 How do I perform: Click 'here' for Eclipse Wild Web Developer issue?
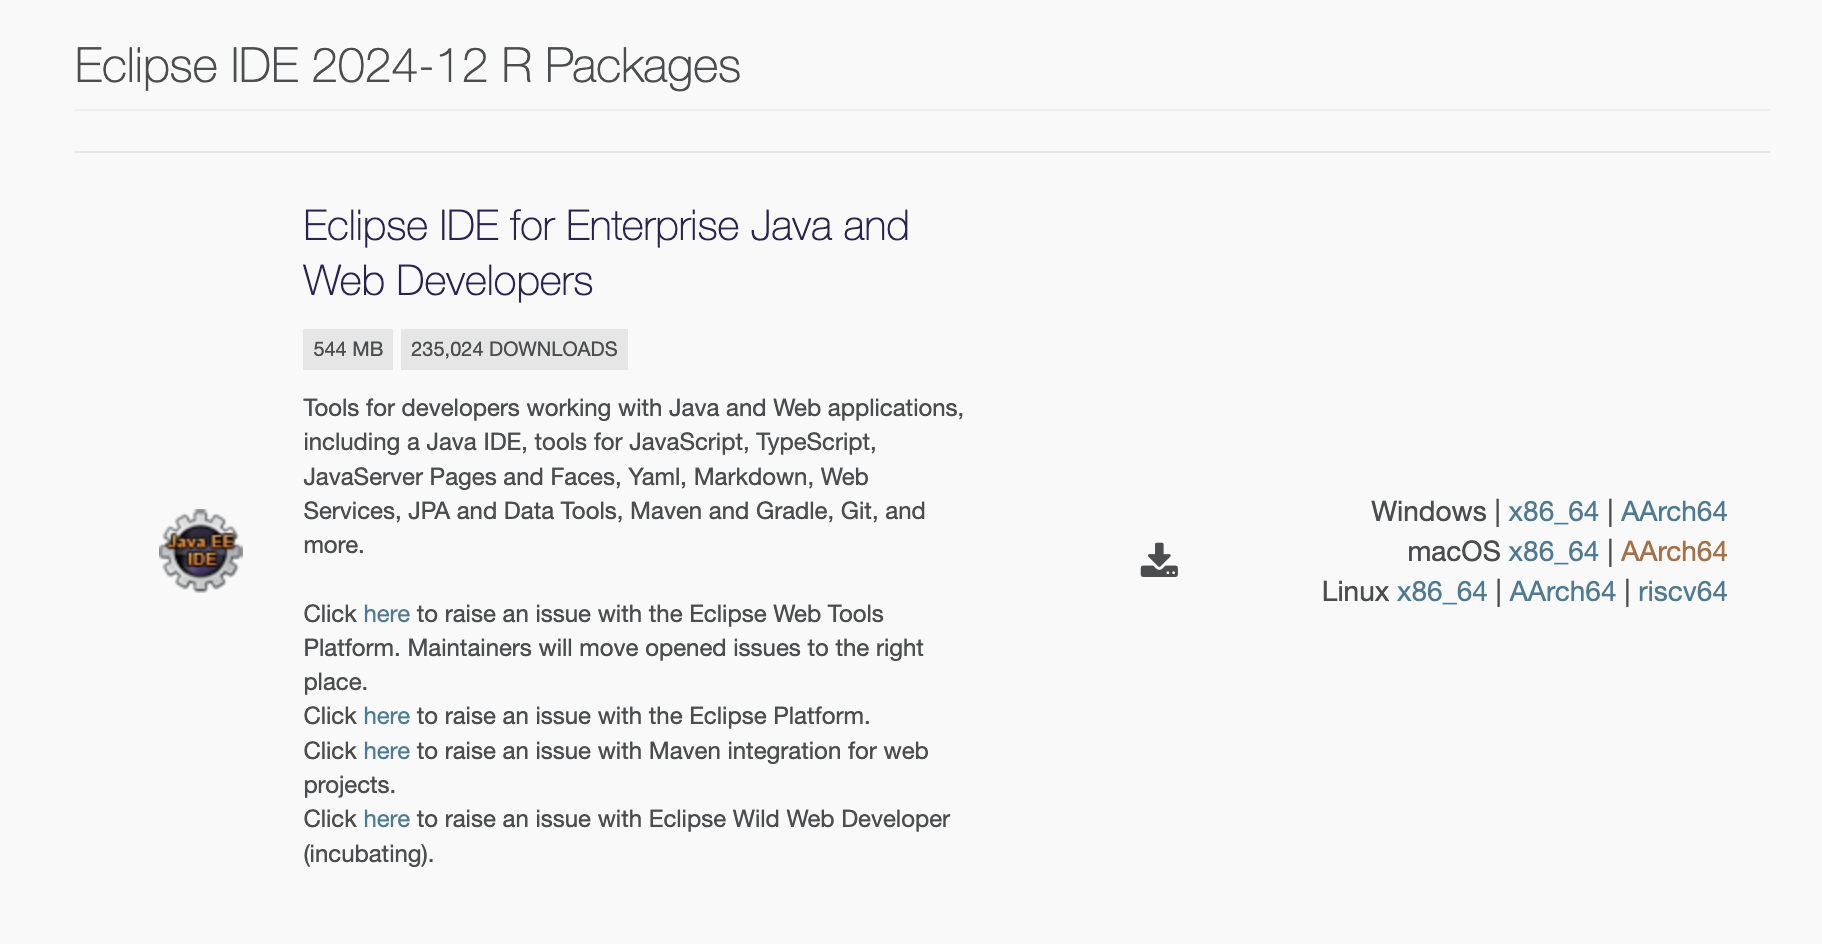[386, 818]
